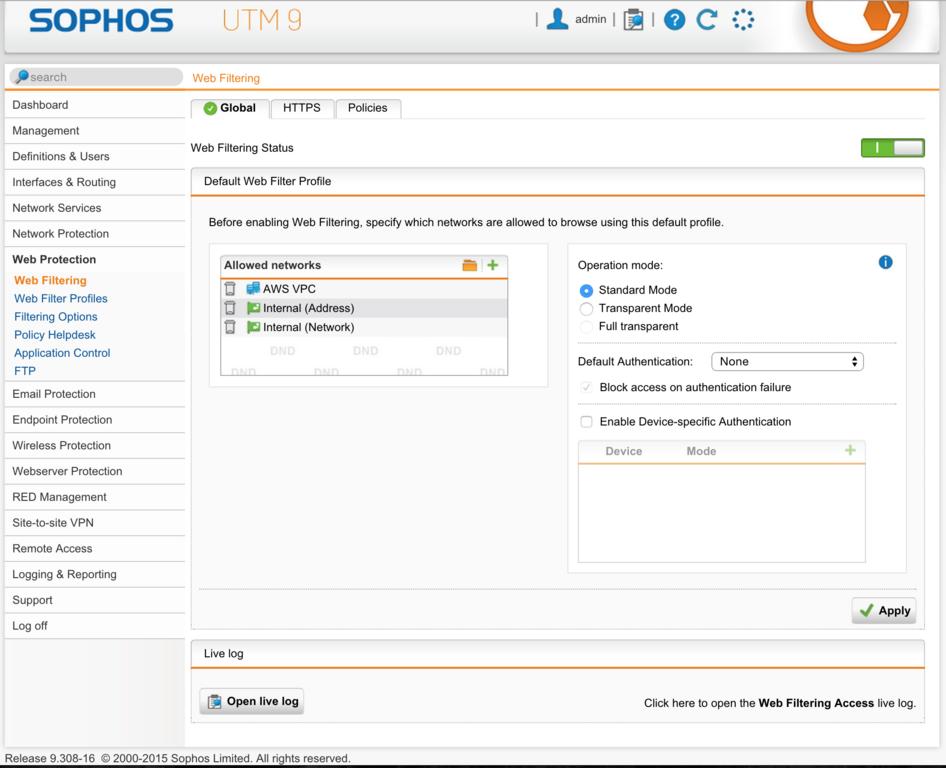This screenshot has width=946, height=768.
Task: Click the Device column header
Action: click(624, 451)
